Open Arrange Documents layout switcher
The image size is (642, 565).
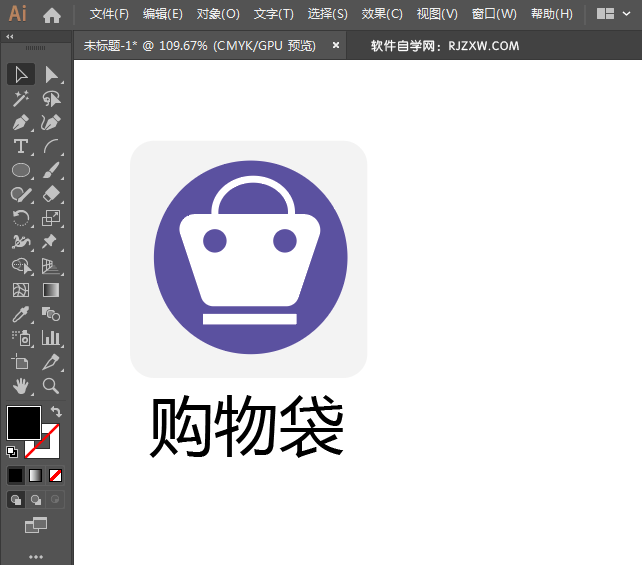click(605, 14)
